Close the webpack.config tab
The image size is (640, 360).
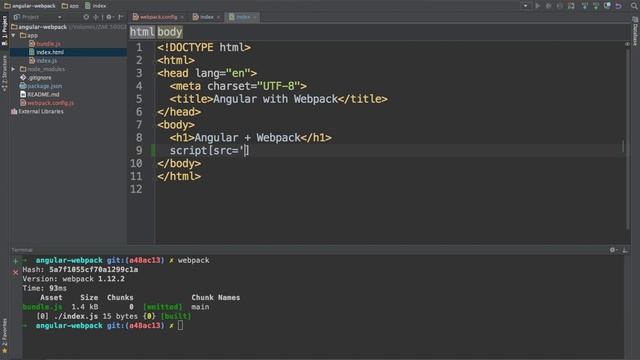182,17
